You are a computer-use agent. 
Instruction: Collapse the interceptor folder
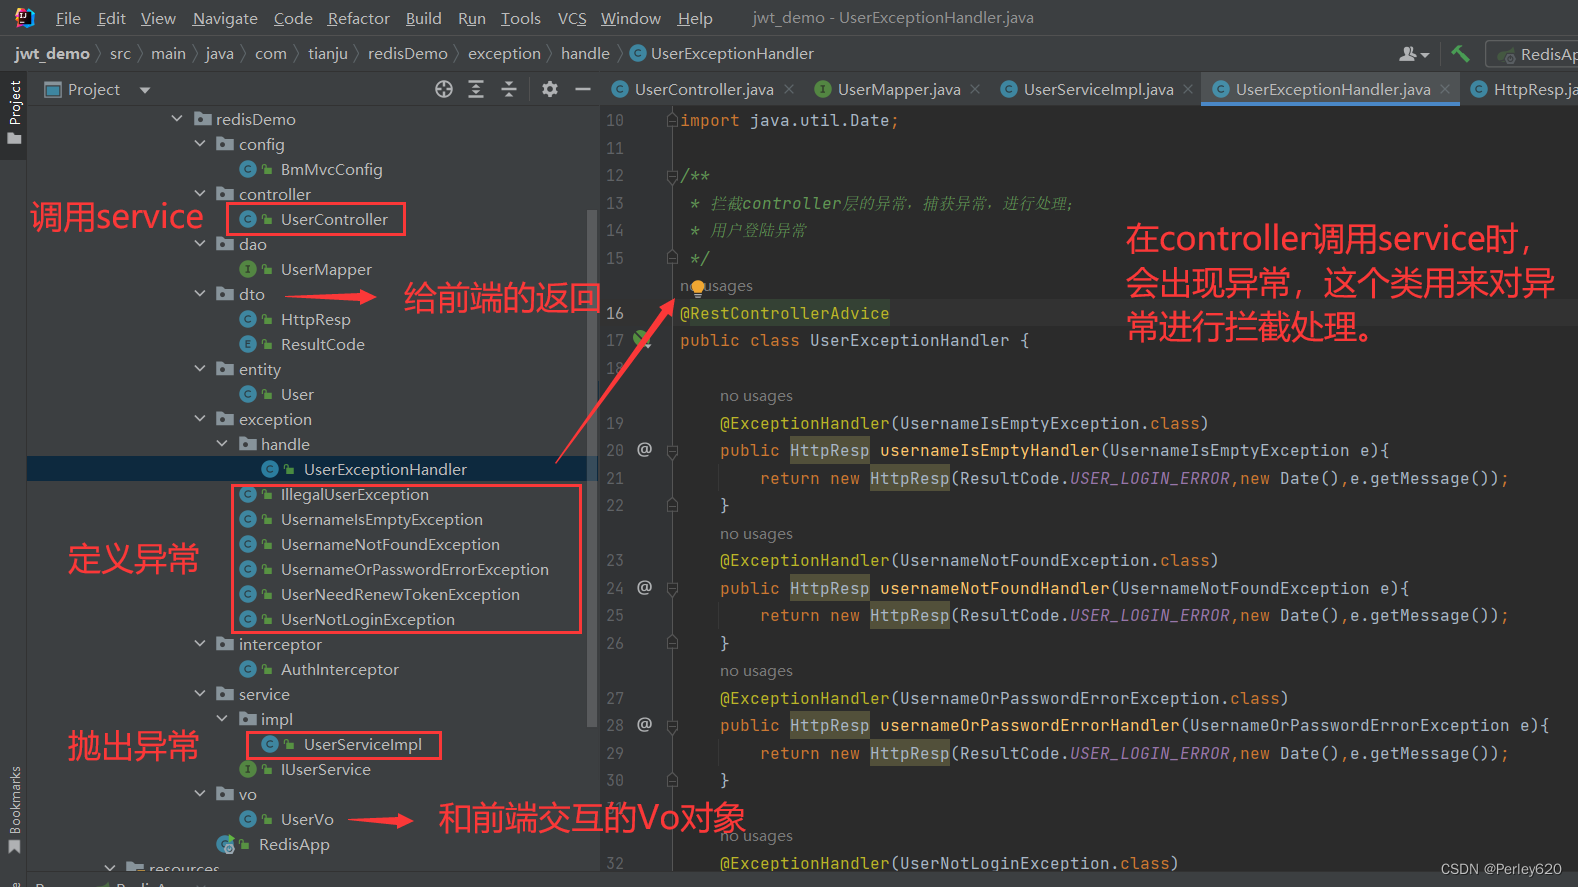coord(200,644)
